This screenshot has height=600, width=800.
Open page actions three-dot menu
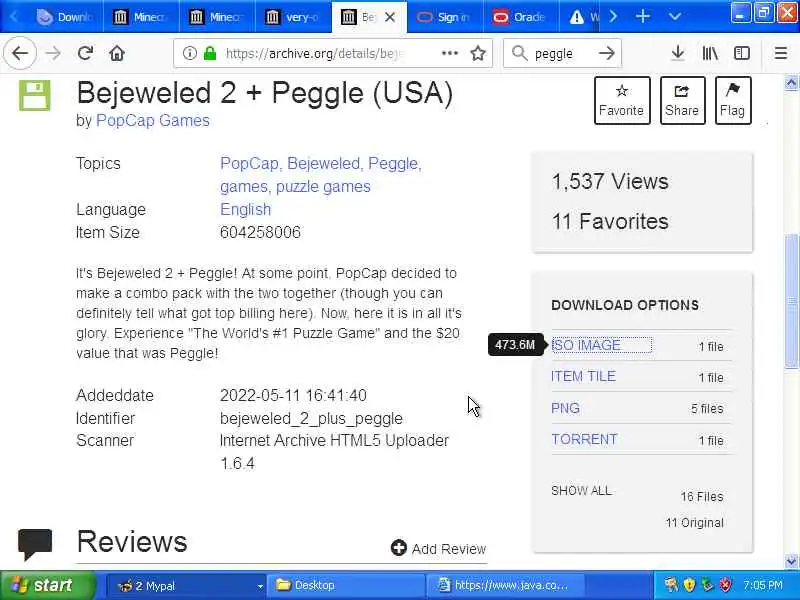(449, 53)
